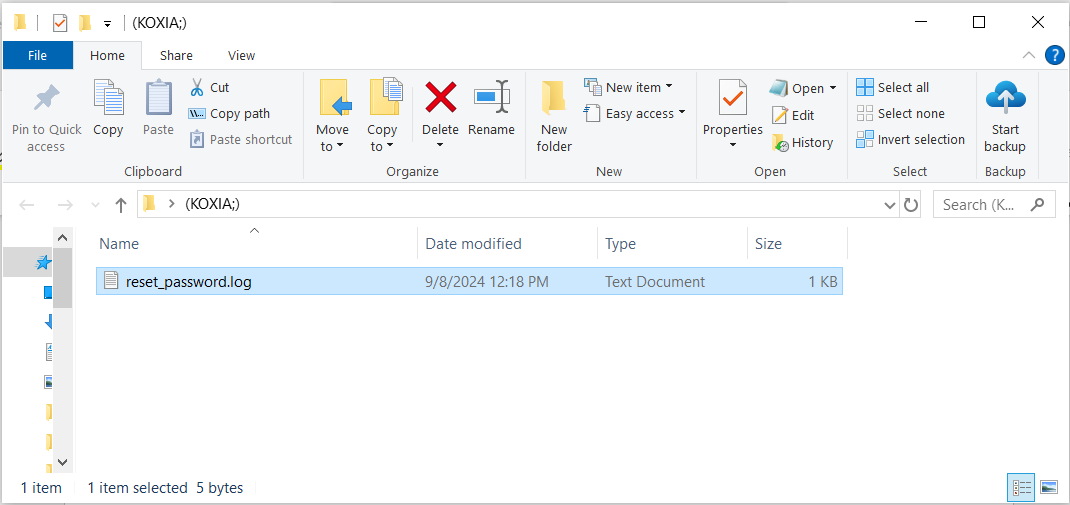The height and width of the screenshot is (505, 1070).
Task: Switch to Large icons view layout
Action: click(1049, 487)
